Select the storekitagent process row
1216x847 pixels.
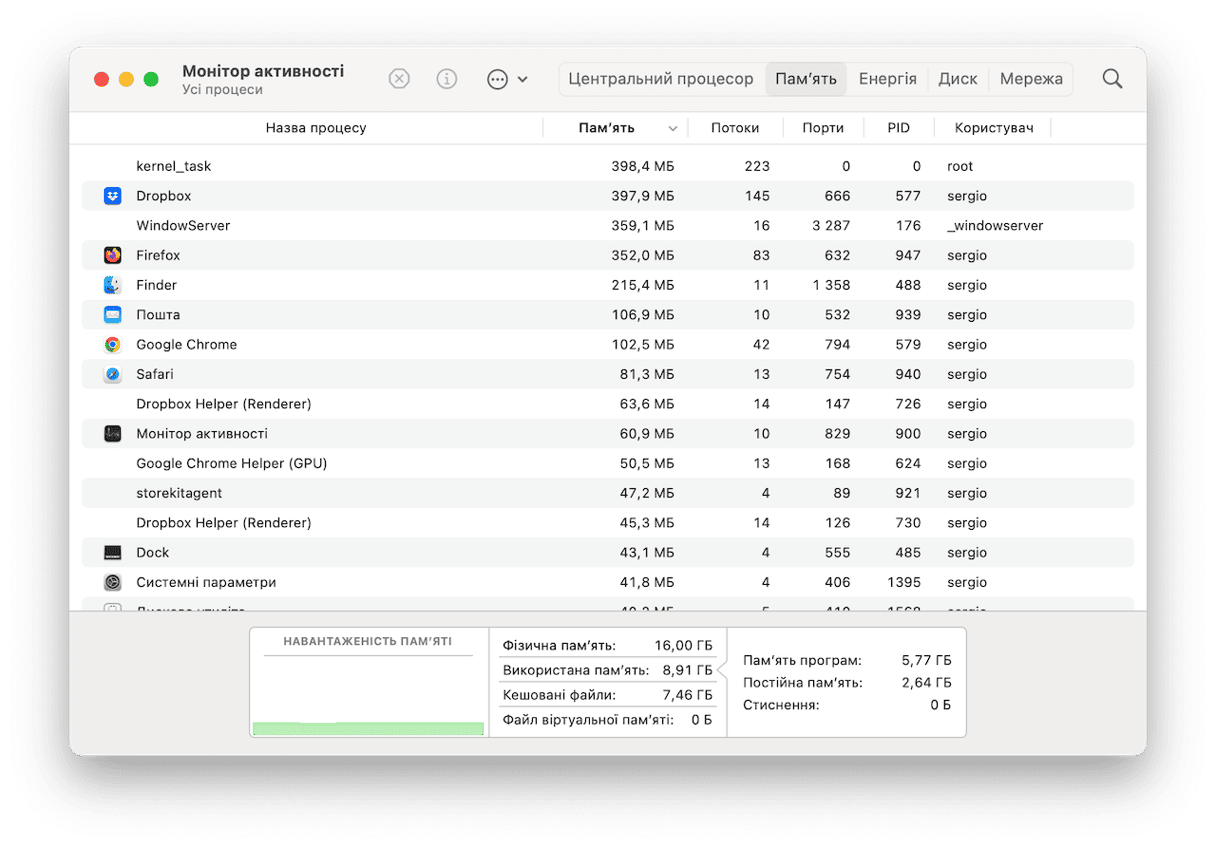pyautogui.click(x=607, y=493)
